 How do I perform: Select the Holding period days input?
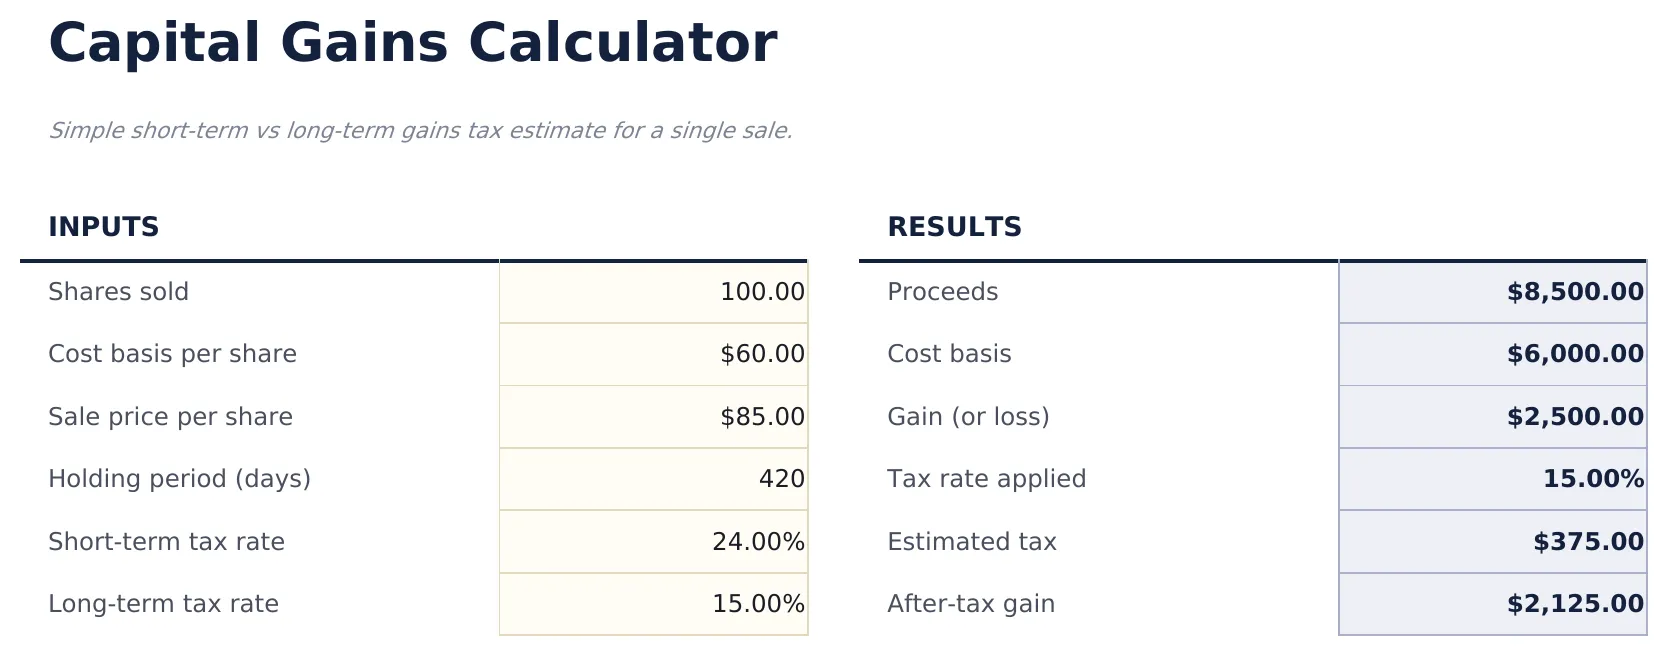point(652,479)
